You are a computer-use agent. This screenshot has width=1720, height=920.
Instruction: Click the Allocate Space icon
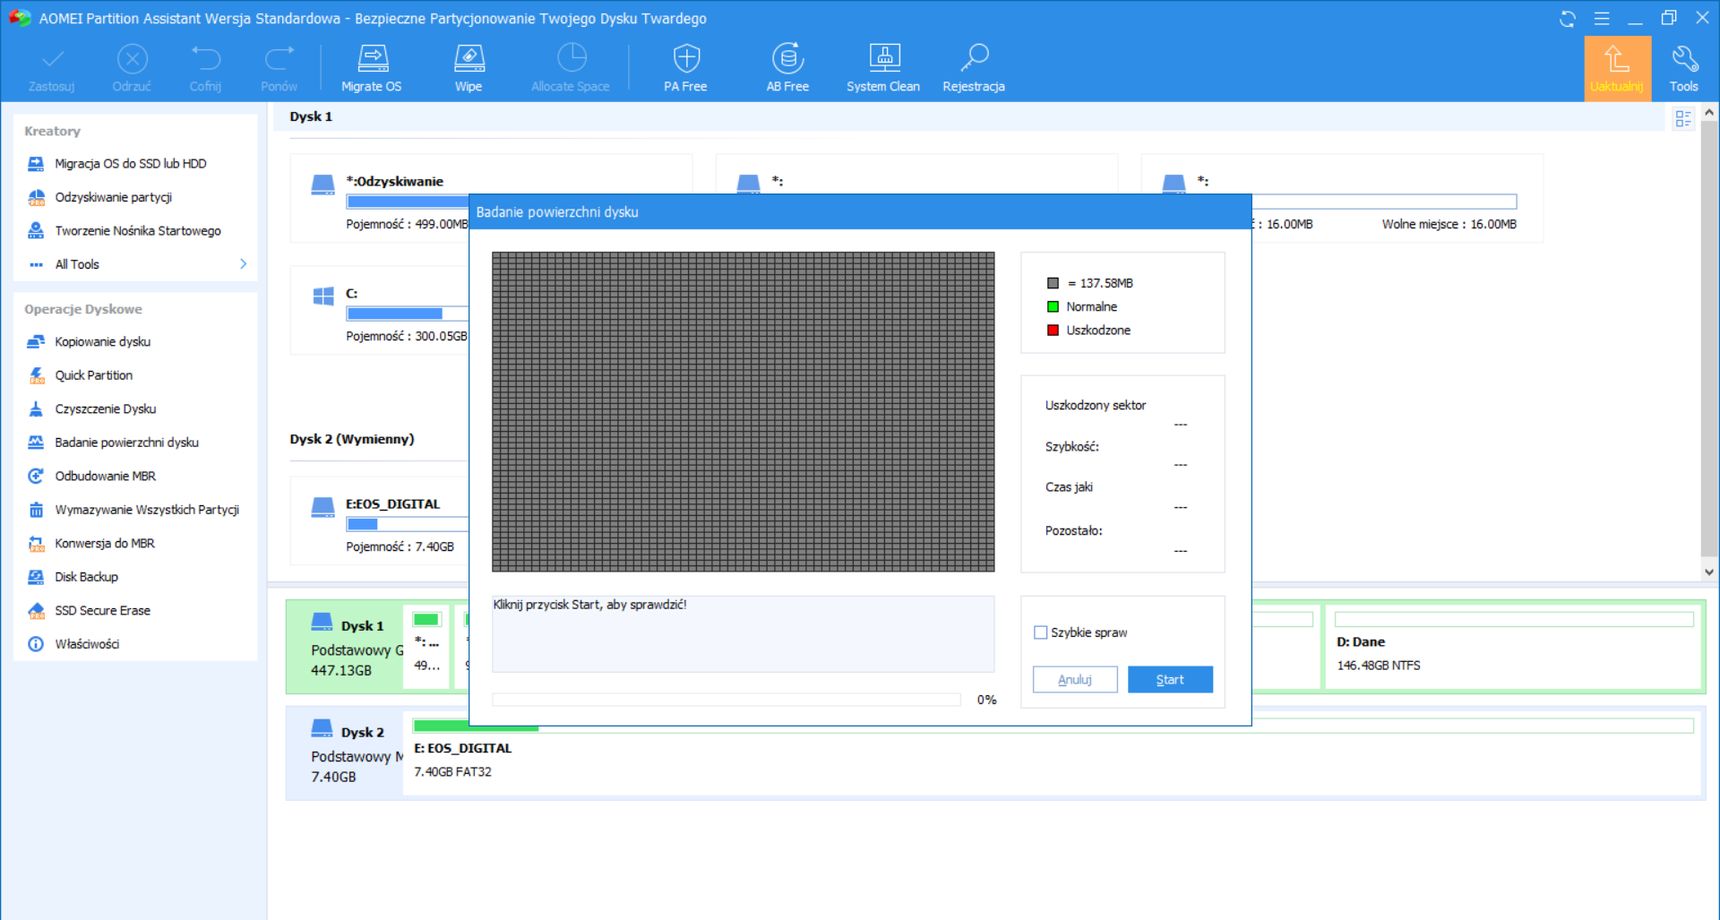(571, 59)
